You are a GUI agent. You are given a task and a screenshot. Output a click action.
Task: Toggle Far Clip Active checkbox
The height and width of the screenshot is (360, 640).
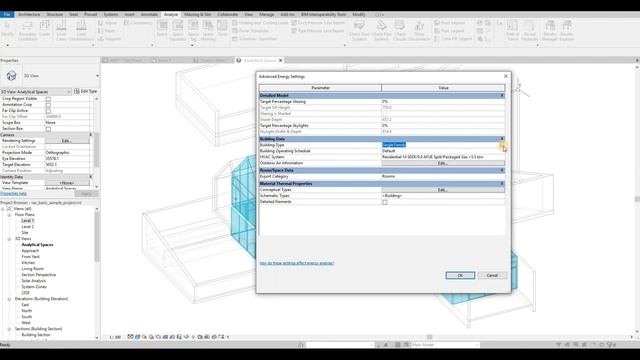pos(48,111)
